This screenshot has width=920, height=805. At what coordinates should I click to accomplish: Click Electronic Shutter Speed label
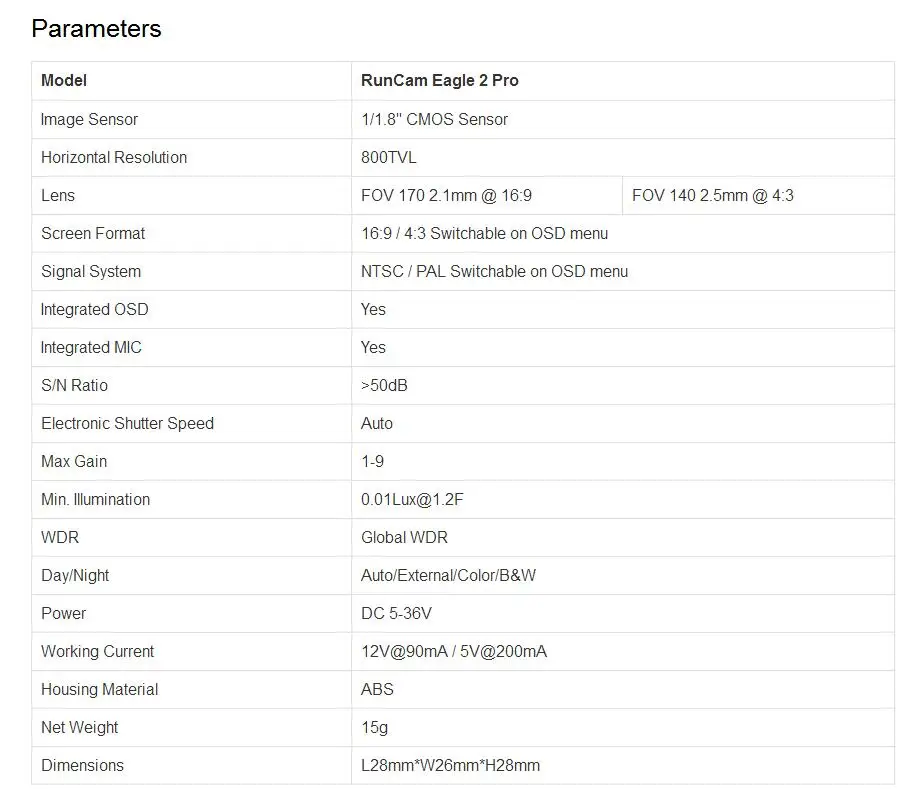pos(127,423)
